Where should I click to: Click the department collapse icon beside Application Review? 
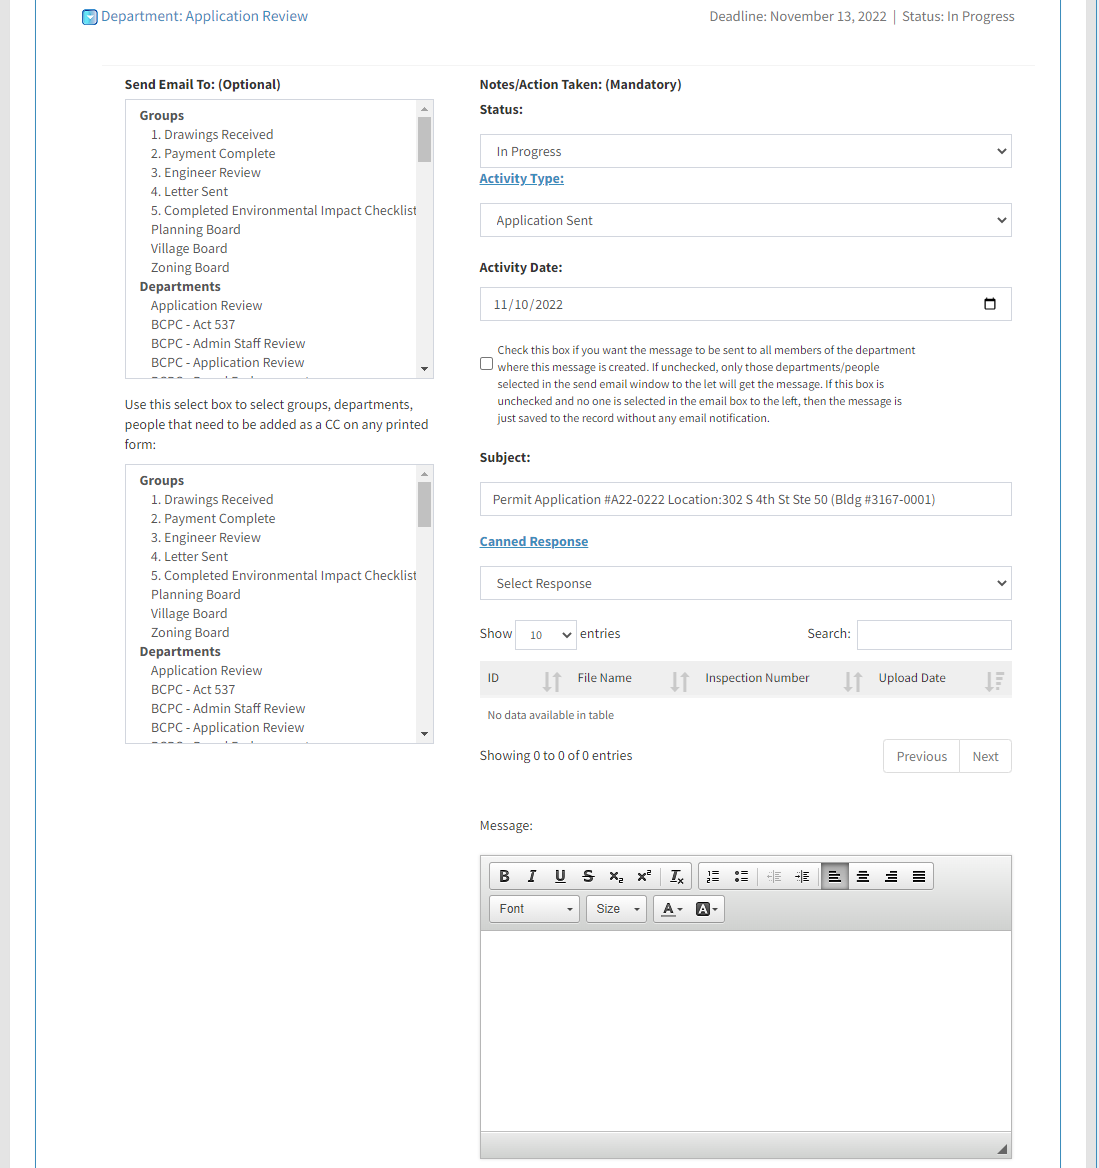click(89, 16)
